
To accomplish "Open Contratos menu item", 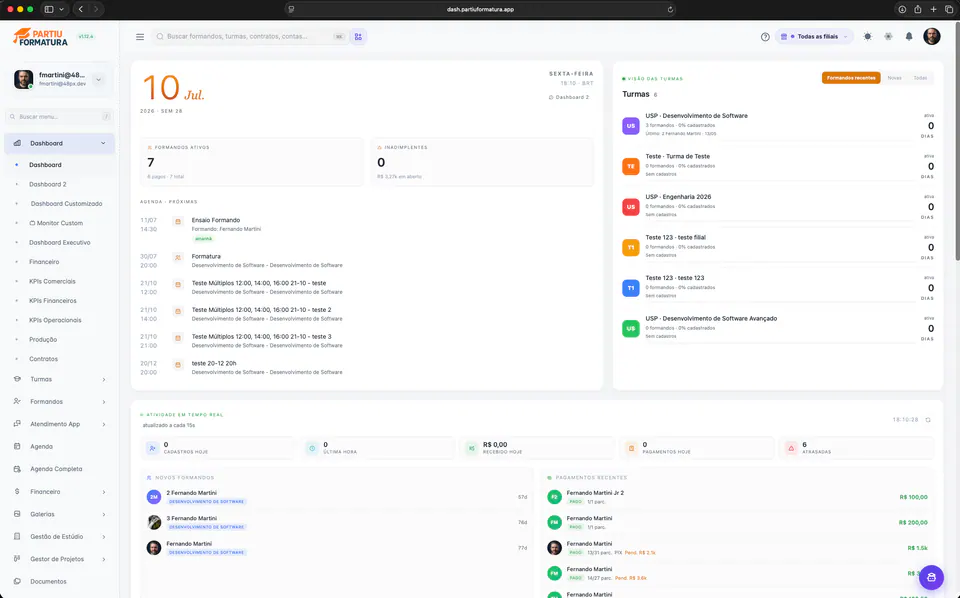I will click(x=43, y=359).
